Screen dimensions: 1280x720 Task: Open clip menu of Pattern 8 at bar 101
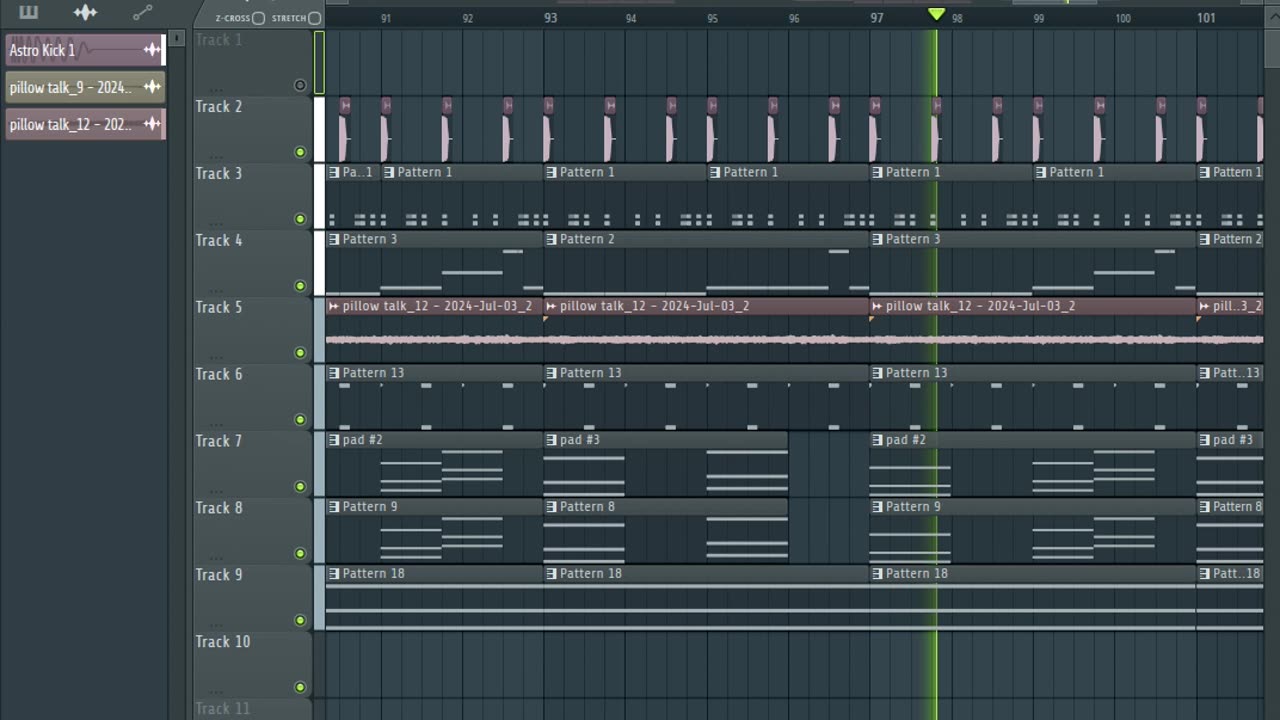coord(1205,507)
